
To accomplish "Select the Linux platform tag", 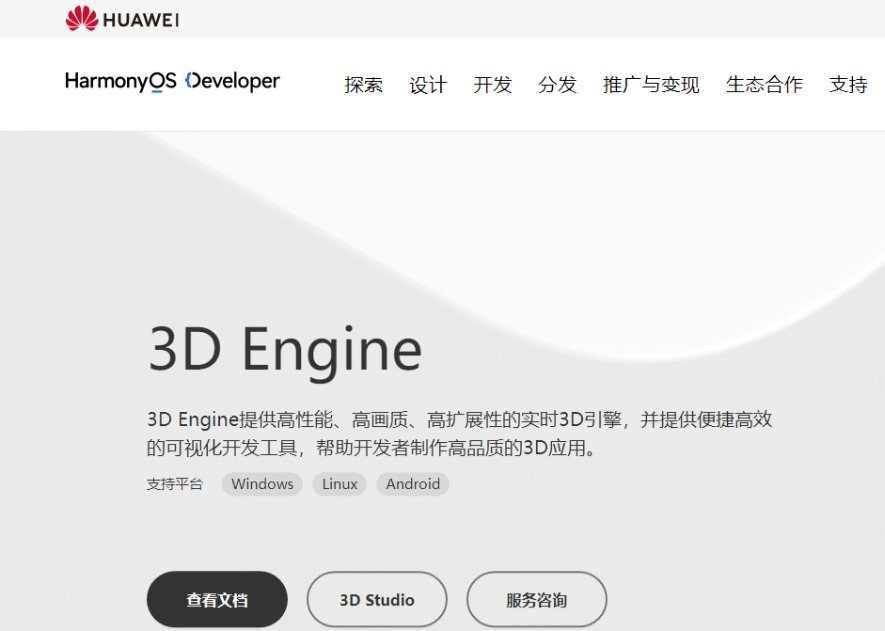I will [x=339, y=484].
